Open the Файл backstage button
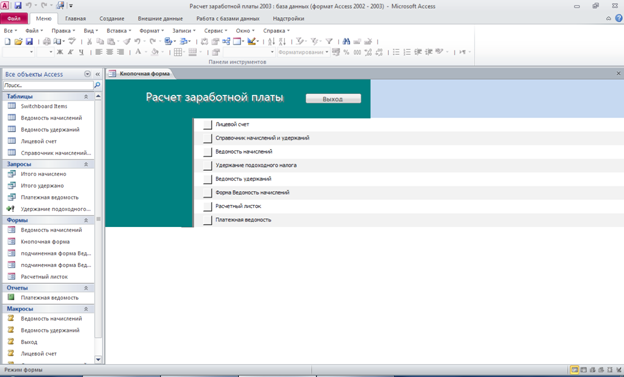 click(x=14, y=19)
